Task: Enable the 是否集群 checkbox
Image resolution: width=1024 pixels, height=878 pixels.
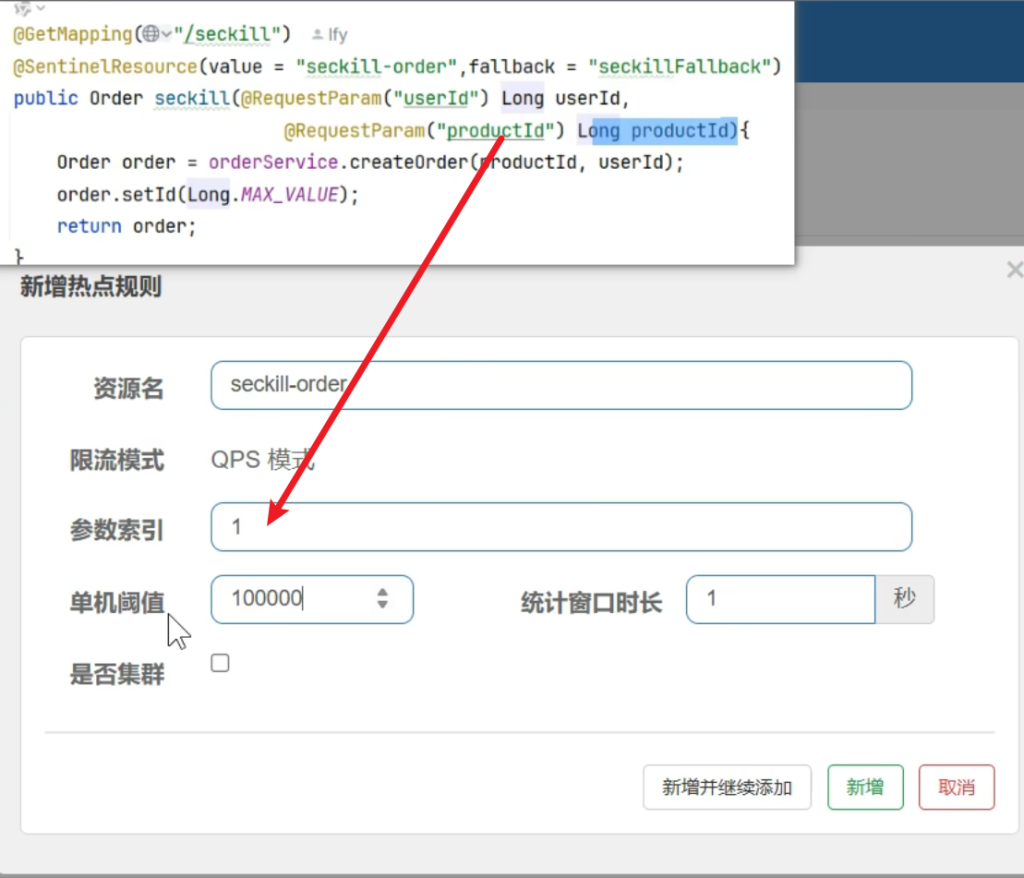Action: click(x=220, y=663)
